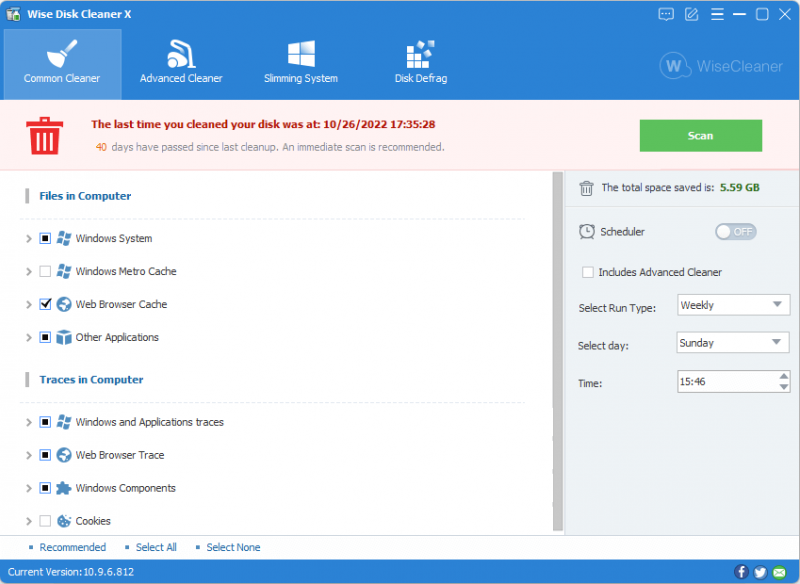
Task: Increase the scheduled time with up arrow
Action: (784, 376)
